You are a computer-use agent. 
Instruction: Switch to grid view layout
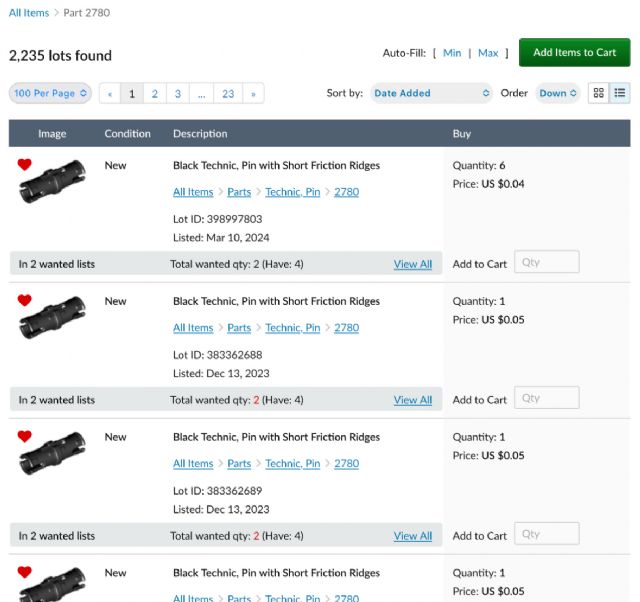(x=598, y=93)
